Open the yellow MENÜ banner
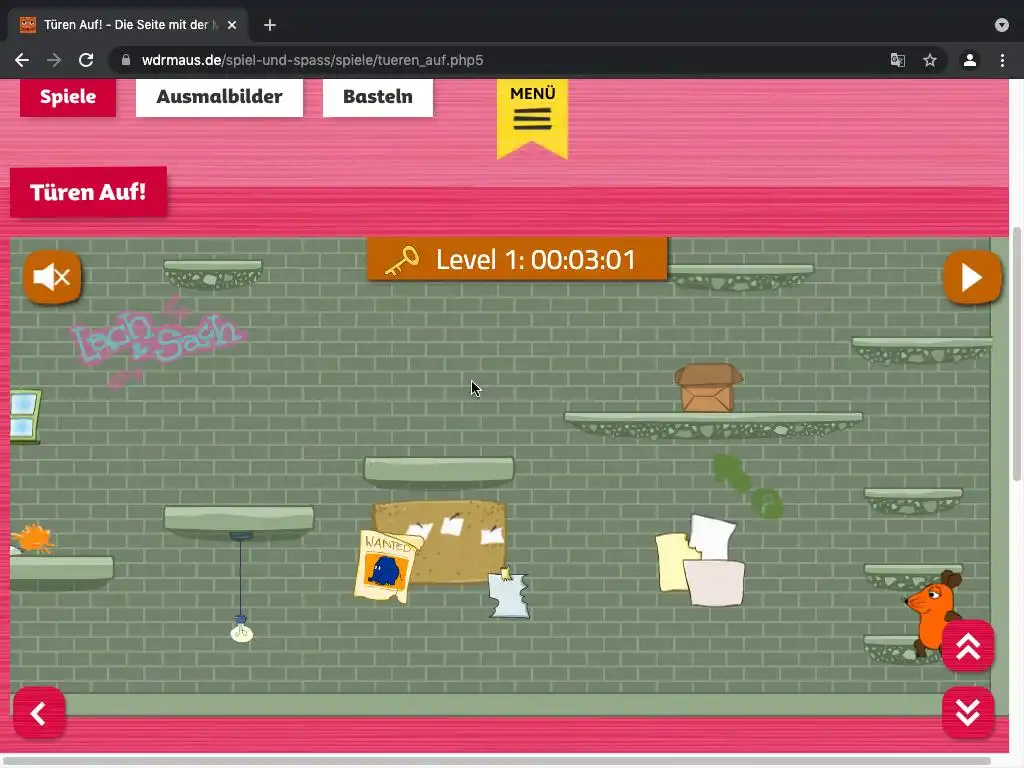Viewport: 1024px width, 768px height. tap(532, 118)
